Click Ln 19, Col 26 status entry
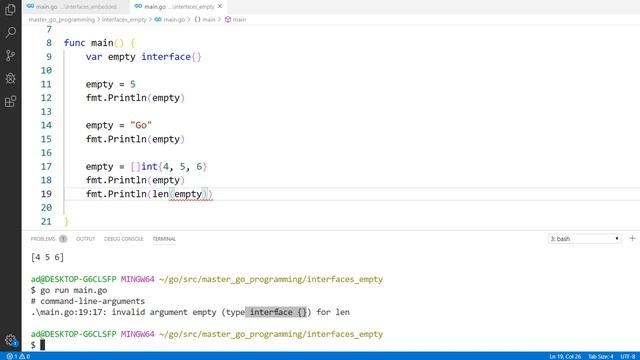Viewport: 640px width, 360px height. [x=565, y=356]
